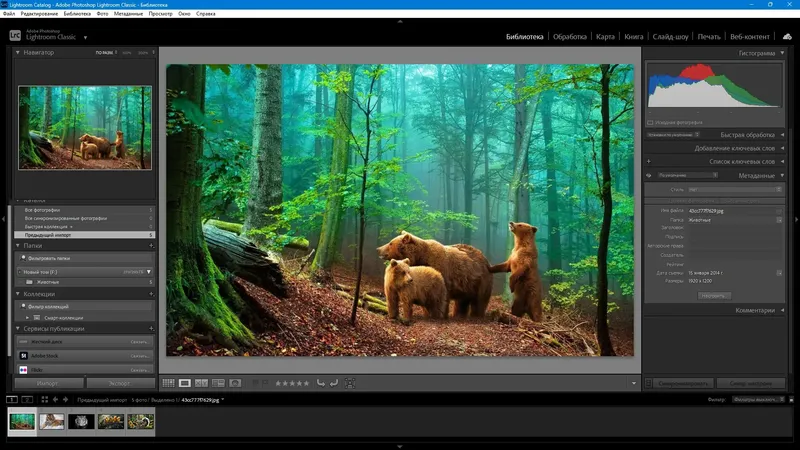Viewport: 800px width, 450px height.
Task: Rotate photo clockwise in the toolbar
Action: pos(334,383)
